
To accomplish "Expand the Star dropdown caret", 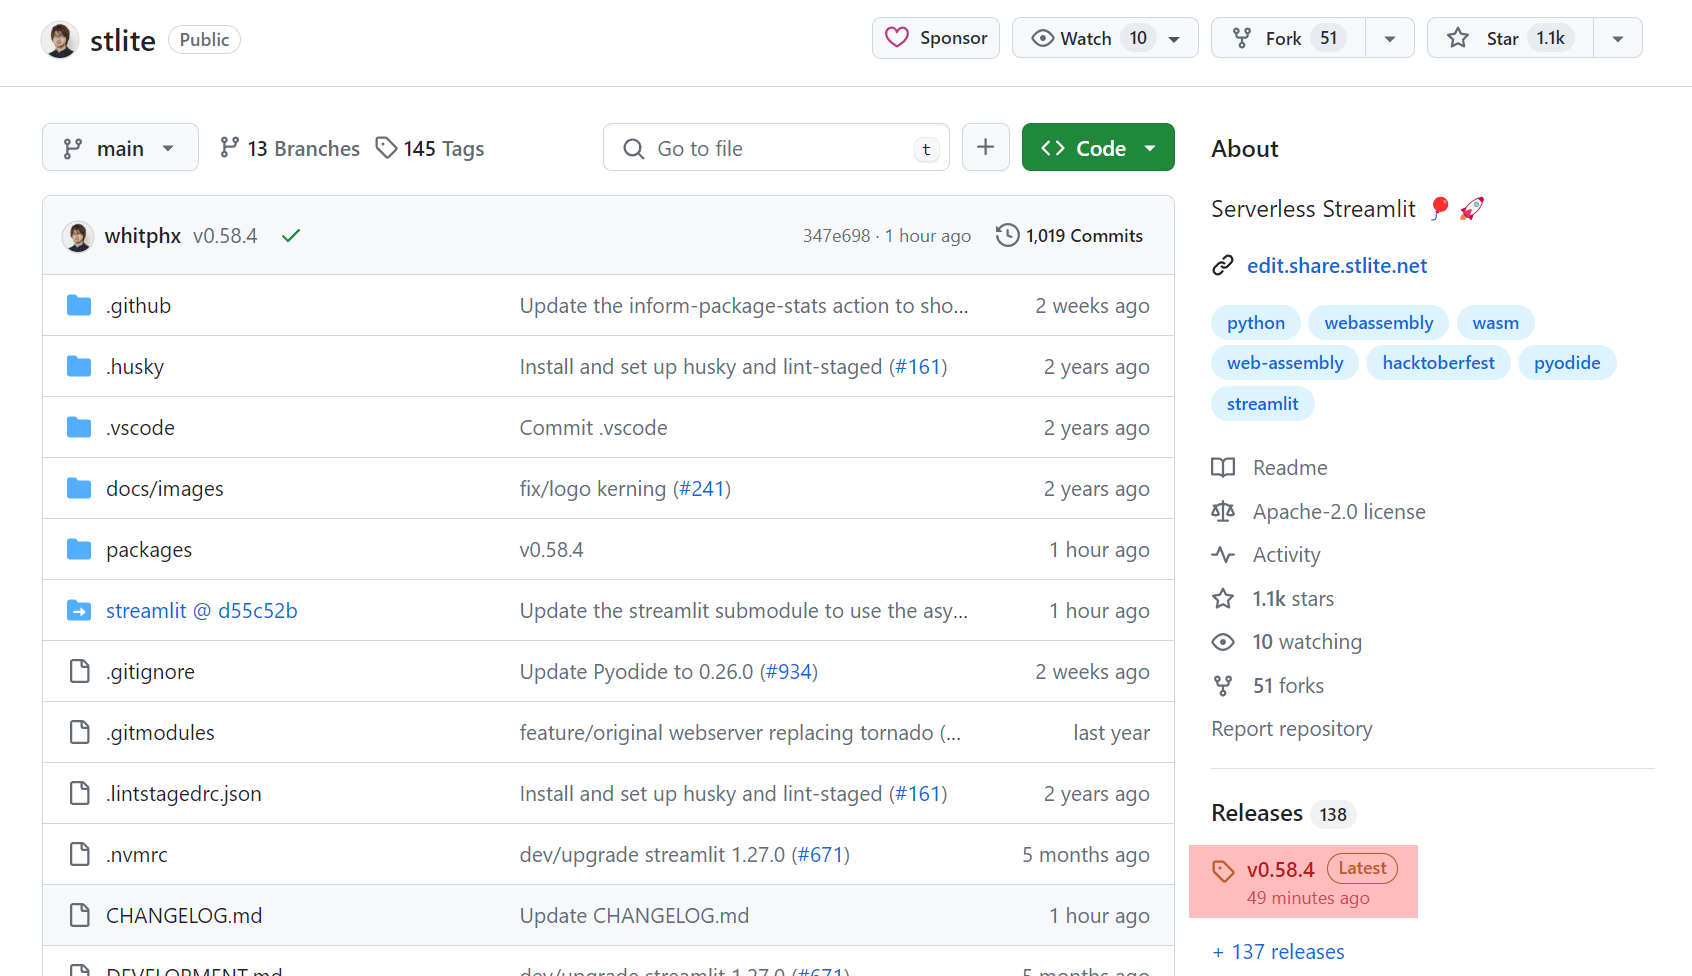I will (x=1617, y=37).
